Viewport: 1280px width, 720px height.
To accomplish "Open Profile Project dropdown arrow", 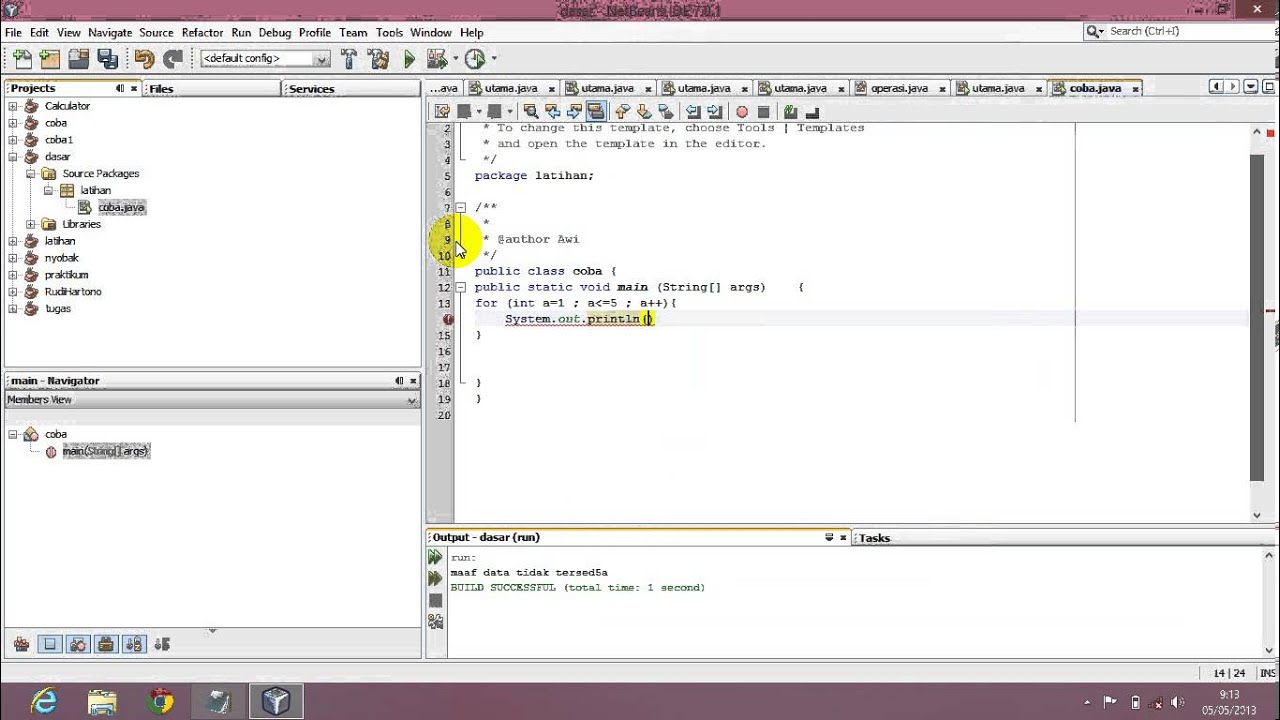I will (493, 59).
